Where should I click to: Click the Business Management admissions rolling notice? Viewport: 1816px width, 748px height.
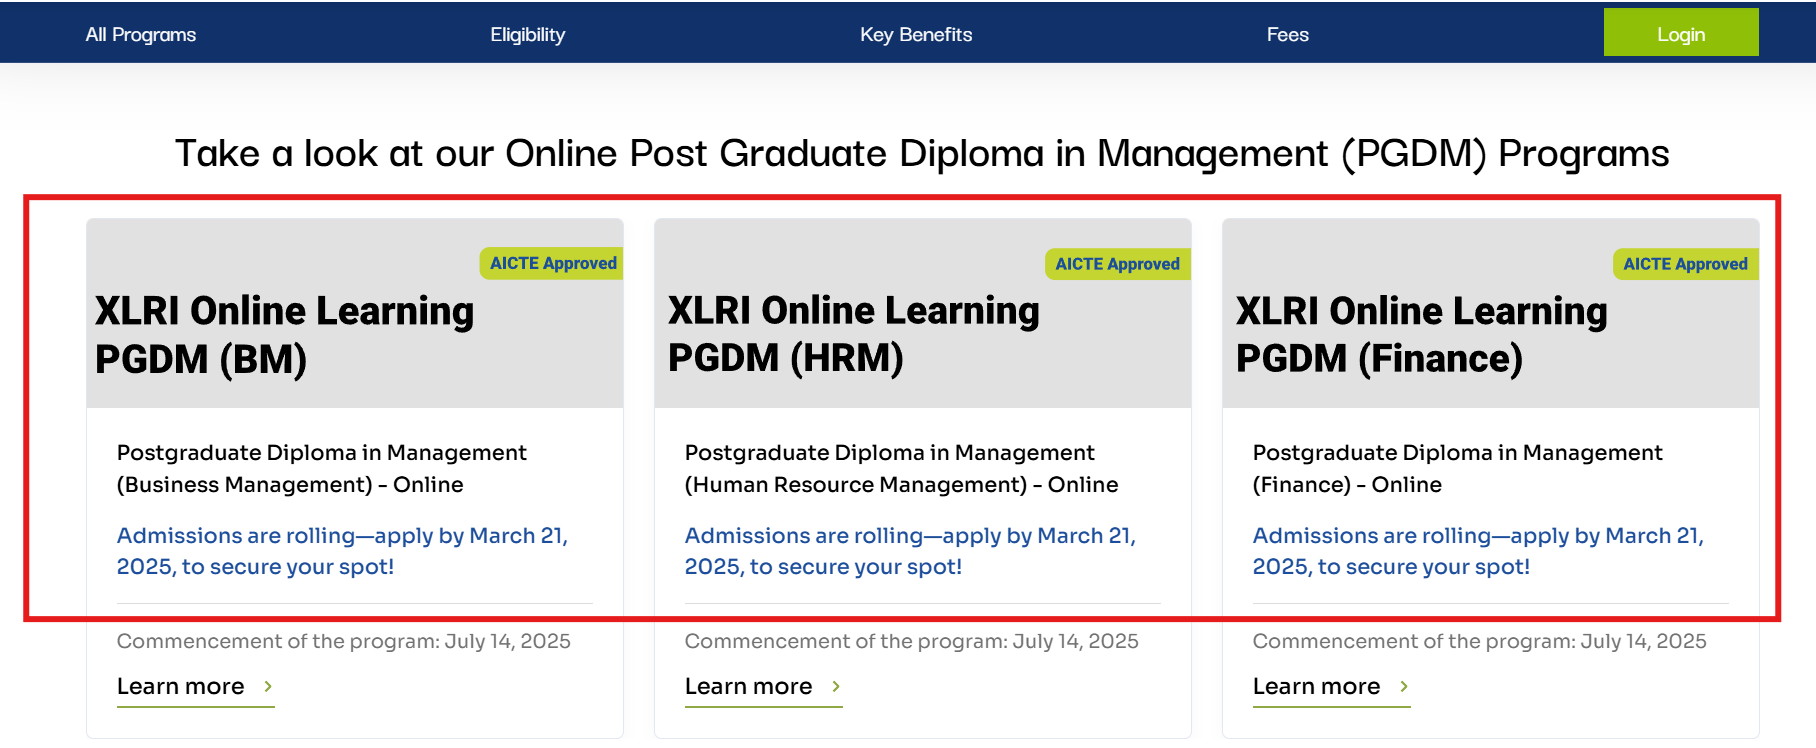click(342, 551)
